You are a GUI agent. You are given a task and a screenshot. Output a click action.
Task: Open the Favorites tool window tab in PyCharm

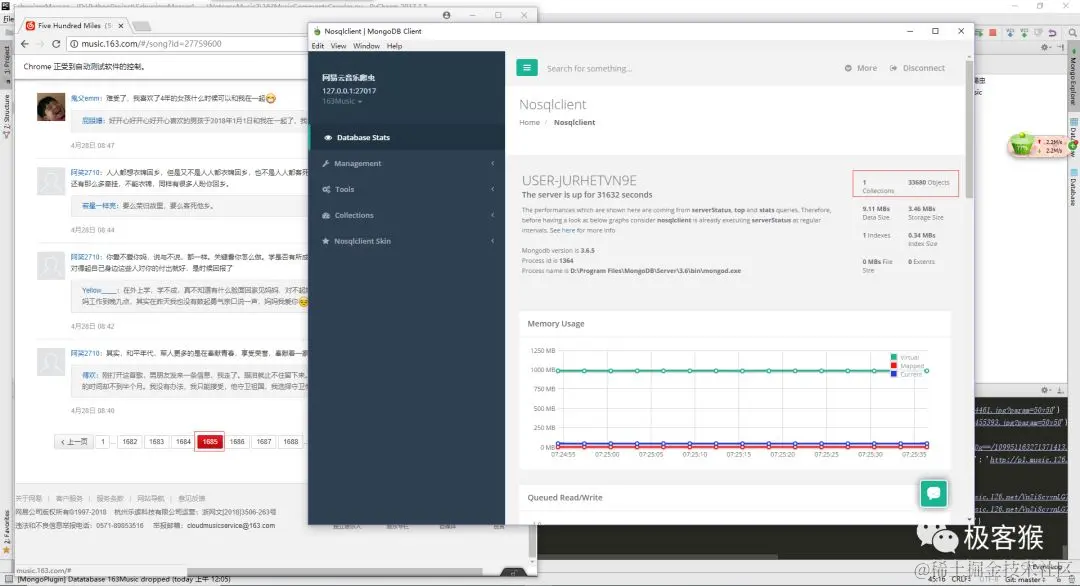pos(6,532)
